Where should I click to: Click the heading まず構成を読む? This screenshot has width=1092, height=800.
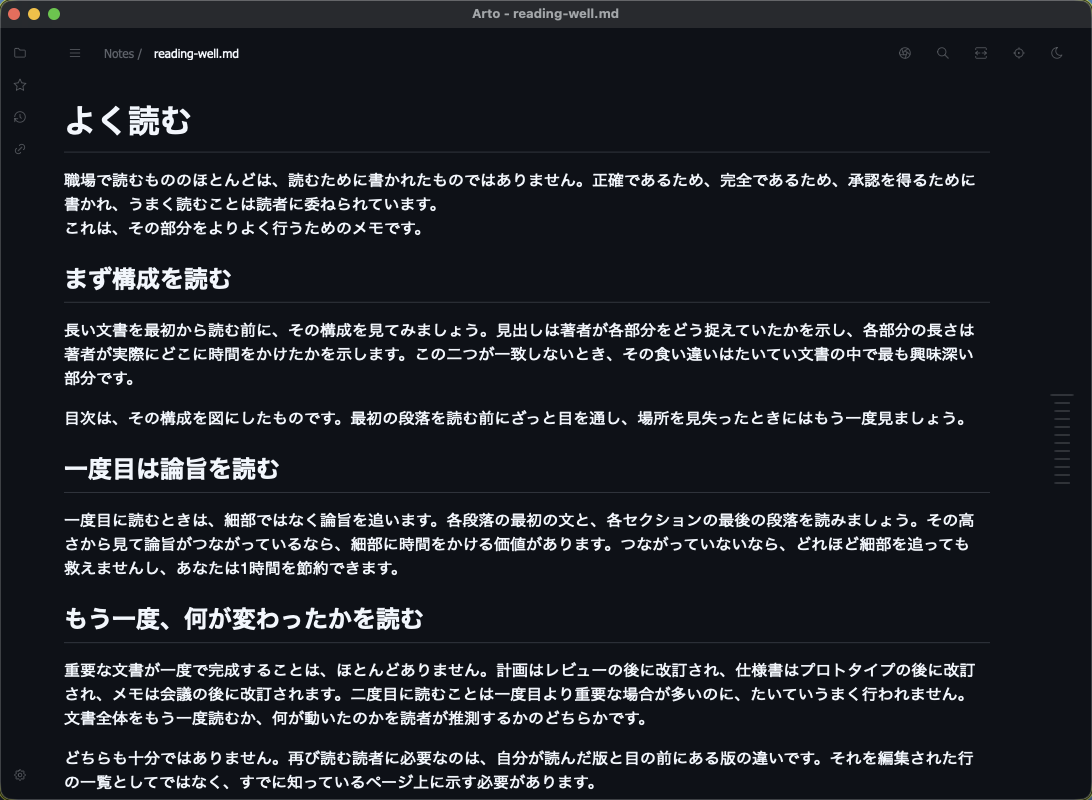click(148, 279)
